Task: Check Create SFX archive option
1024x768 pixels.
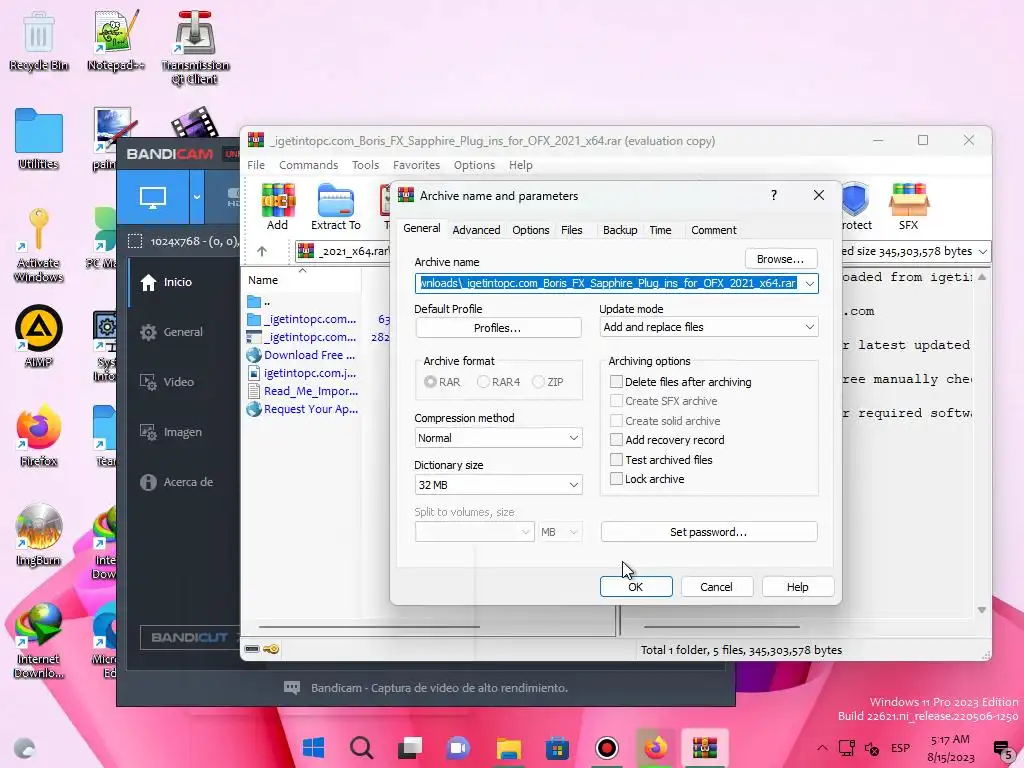Action: (x=616, y=400)
